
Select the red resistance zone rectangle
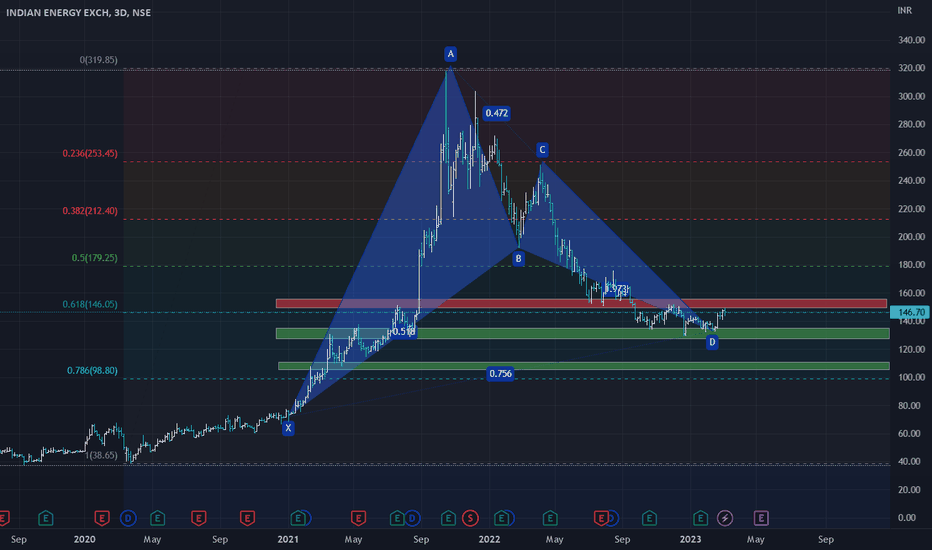pos(581,304)
